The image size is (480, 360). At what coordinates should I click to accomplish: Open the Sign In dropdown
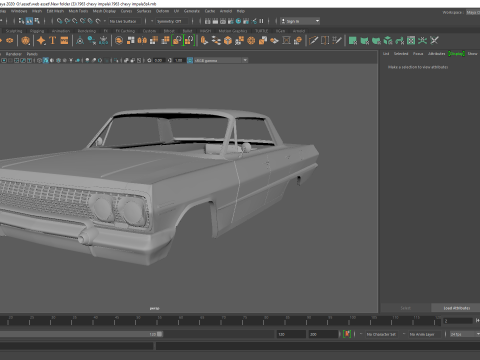coord(300,21)
